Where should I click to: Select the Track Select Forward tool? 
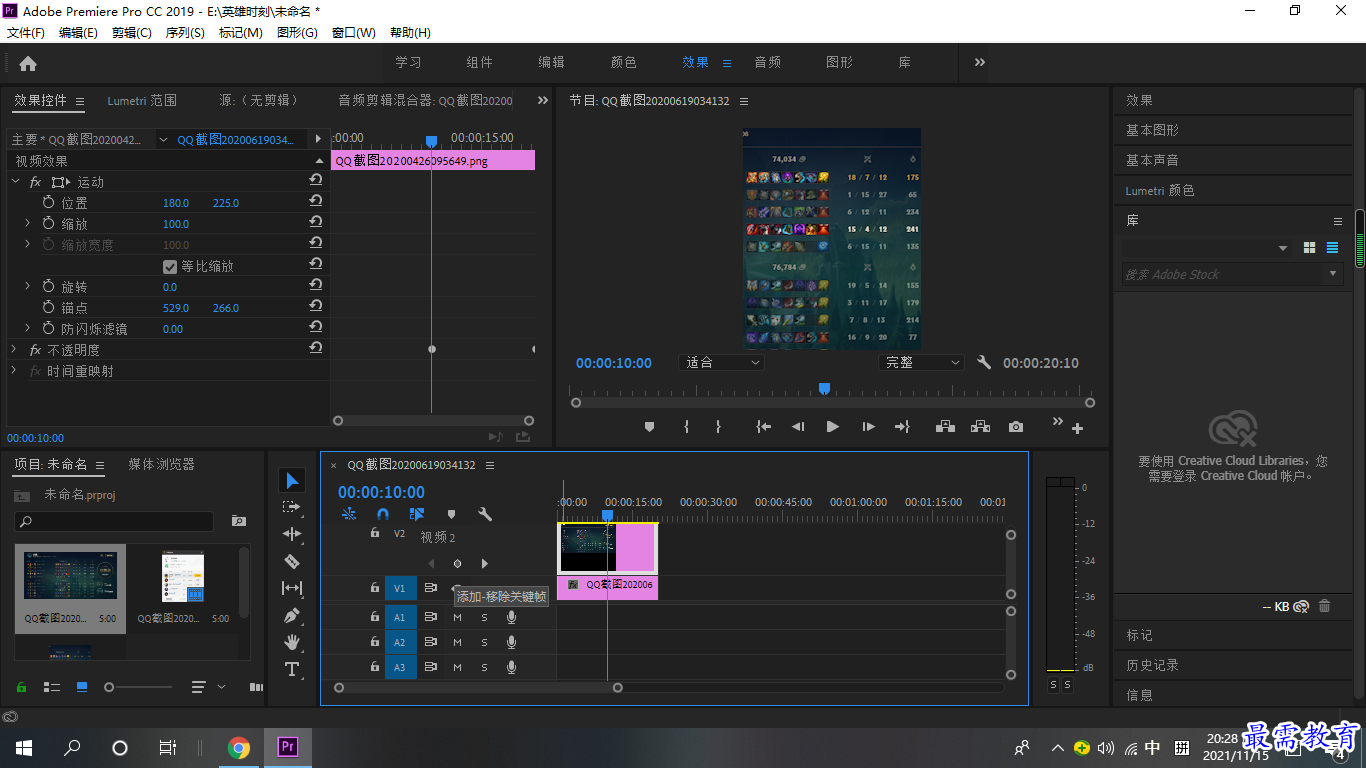pos(292,507)
